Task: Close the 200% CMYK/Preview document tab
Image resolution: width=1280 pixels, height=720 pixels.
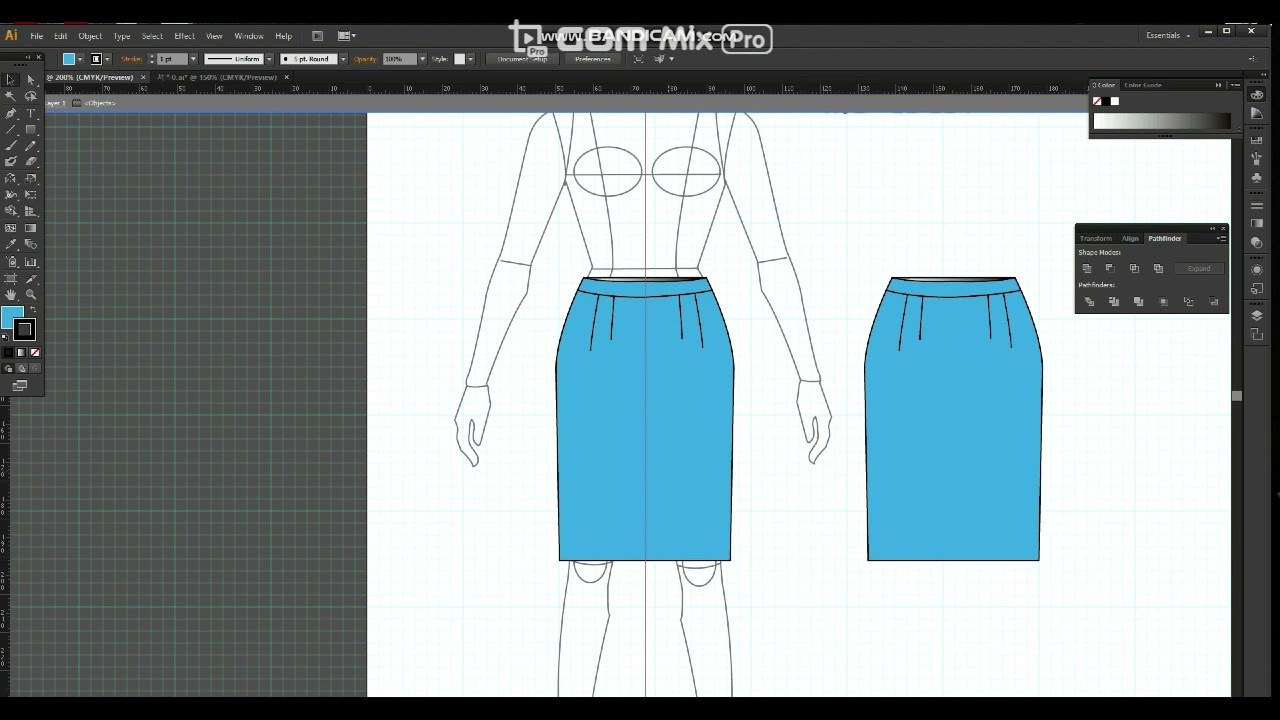Action: 143,77
